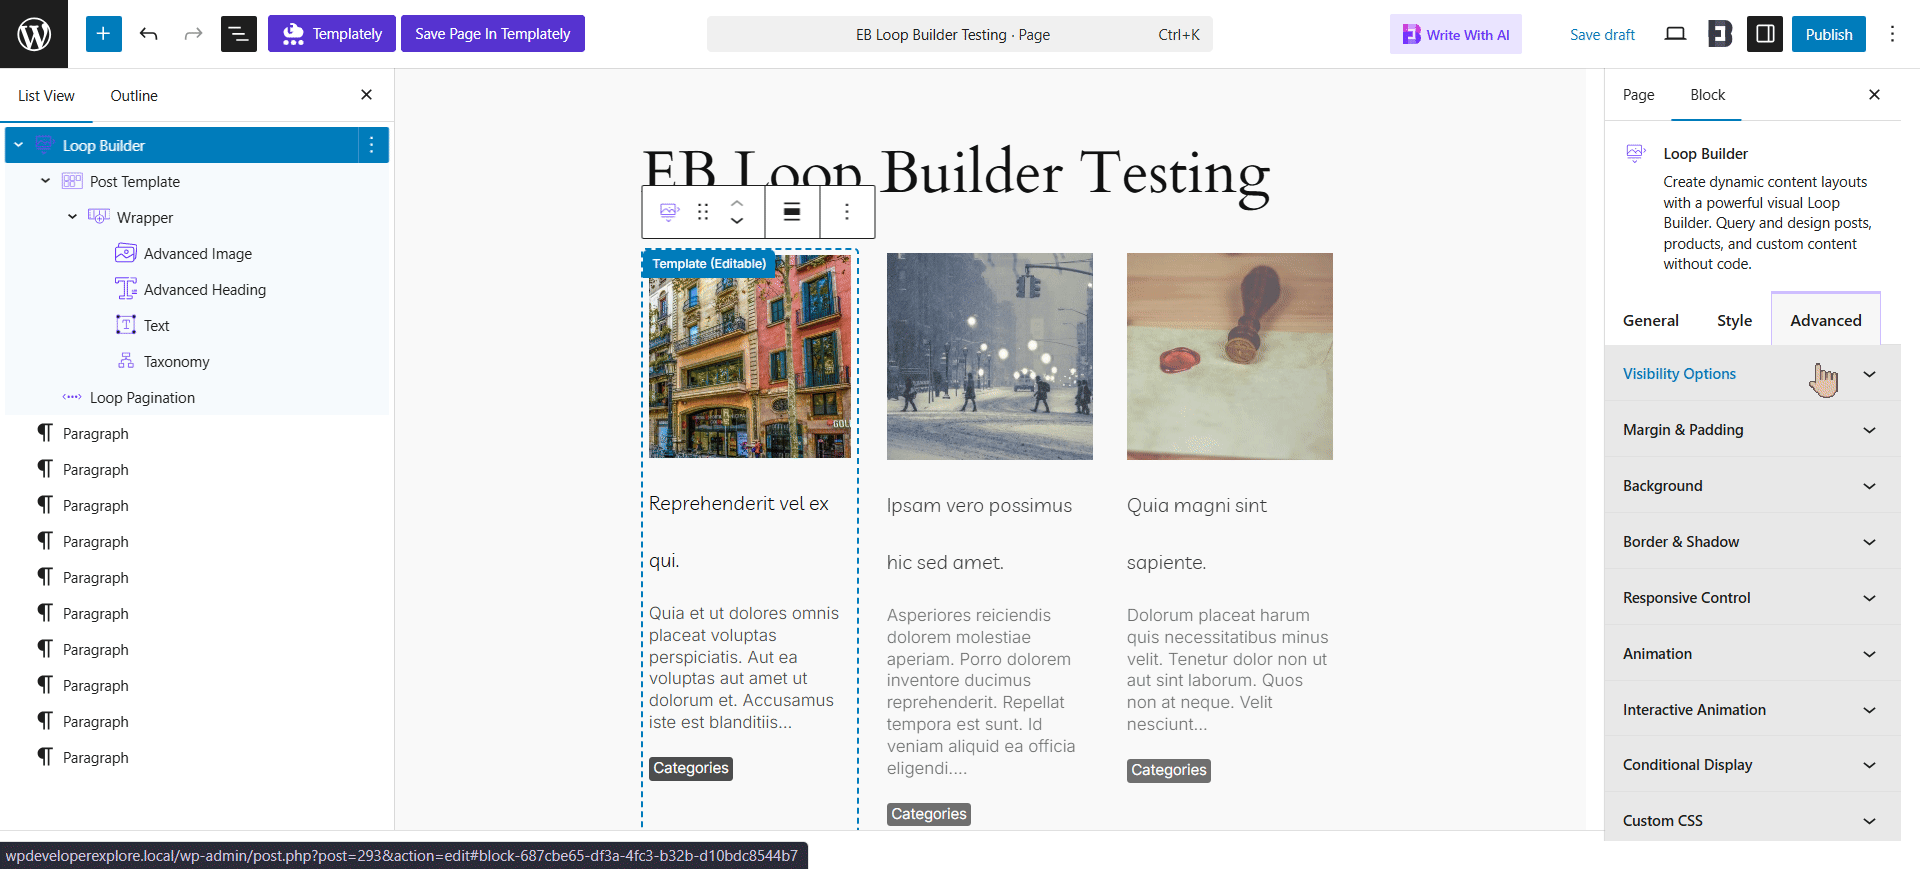Select the Text block in list
Screen dimensions: 1920x869
[157, 326]
